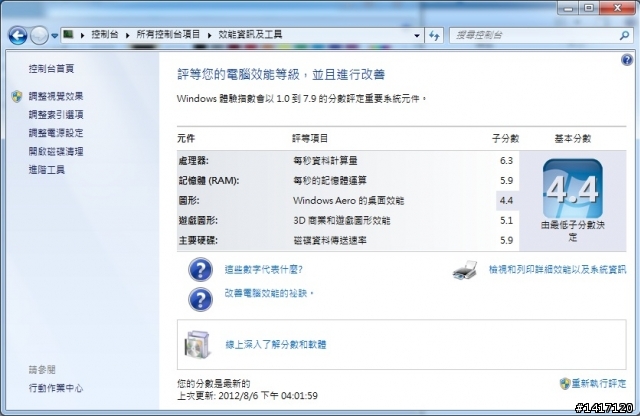This screenshot has height=416, width=640.
Task: Click the 處理器 component label
Action: (x=193, y=160)
